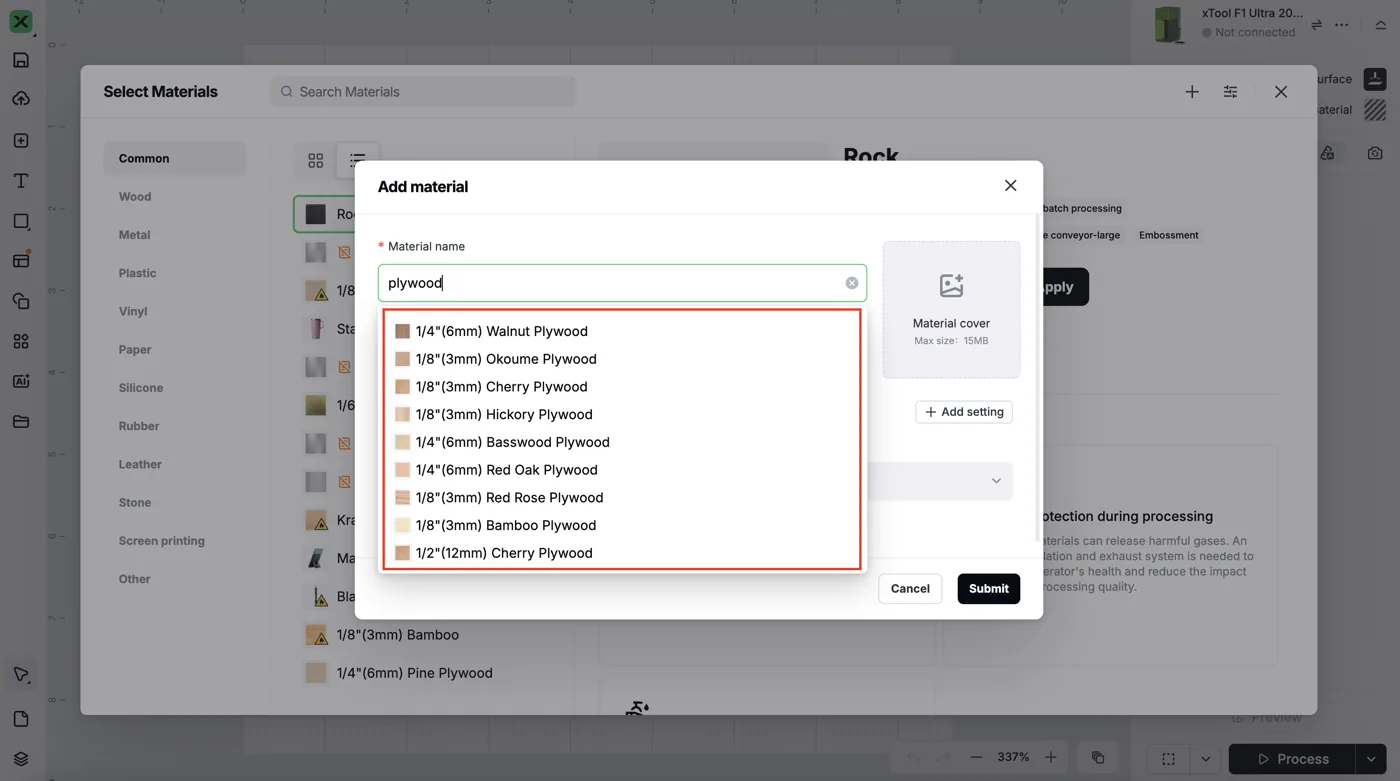Clear the Material name text field

(x=851, y=283)
